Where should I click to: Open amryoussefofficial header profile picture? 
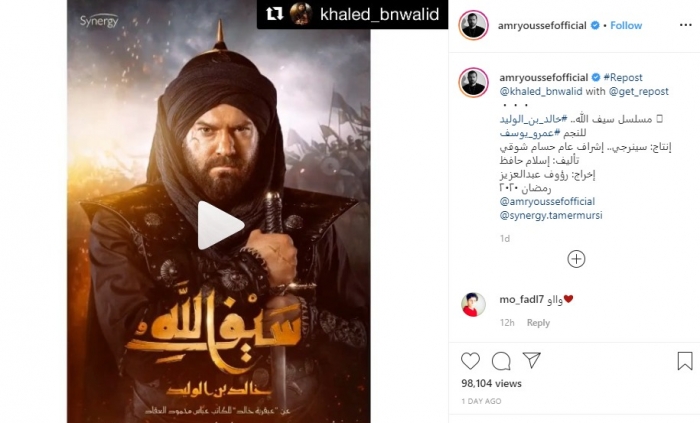point(473,25)
